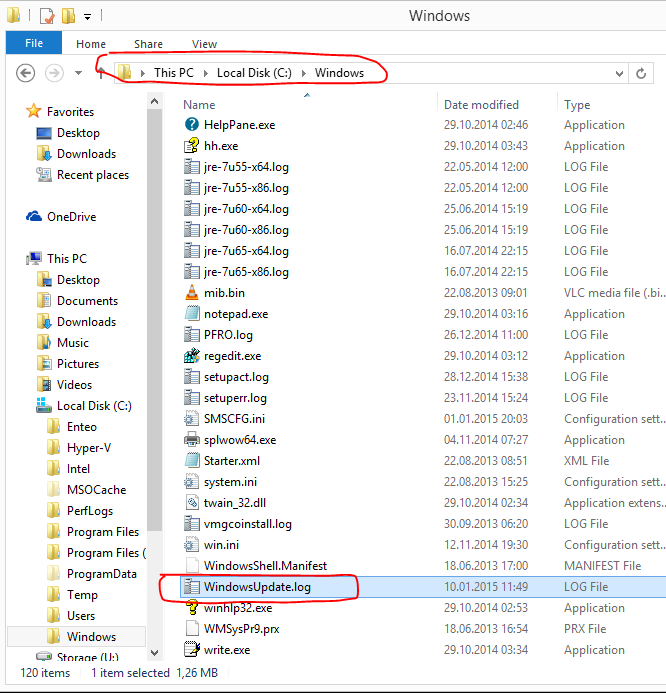Select jre-7u60-x86.log file name

246,230
